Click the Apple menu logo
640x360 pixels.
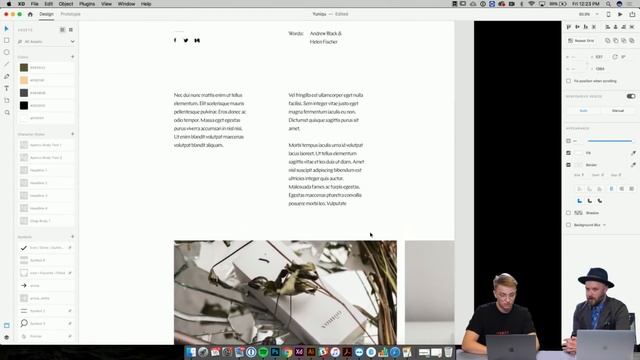click(x=9, y=4)
